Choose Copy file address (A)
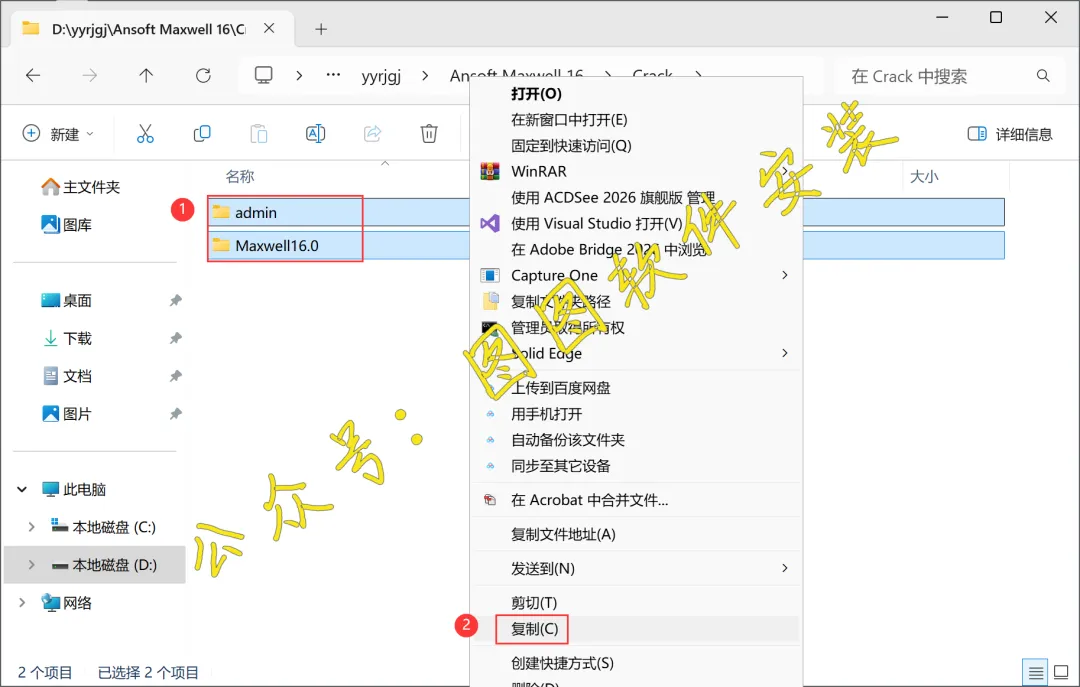This screenshot has height=687, width=1080. tap(635, 535)
